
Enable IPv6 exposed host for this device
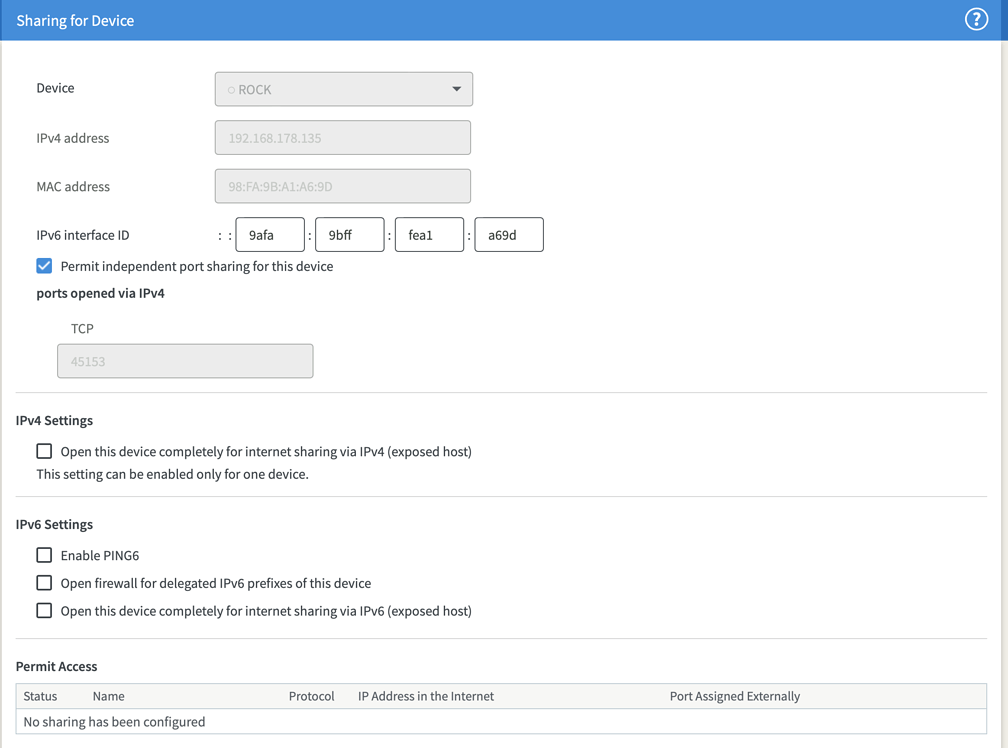point(44,611)
